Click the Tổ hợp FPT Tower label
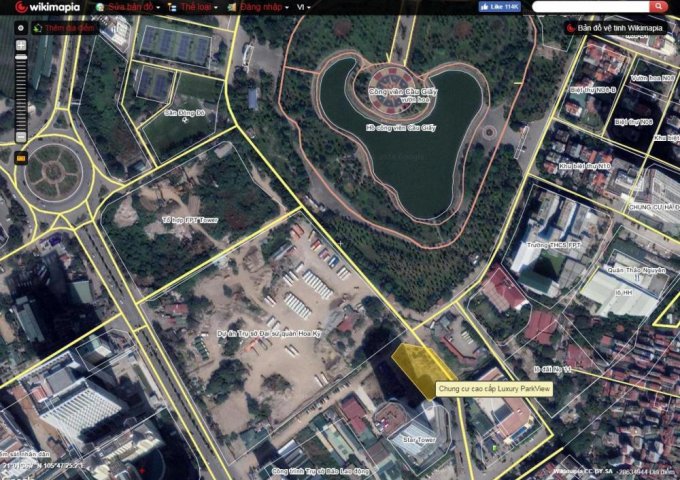 tap(190, 220)
